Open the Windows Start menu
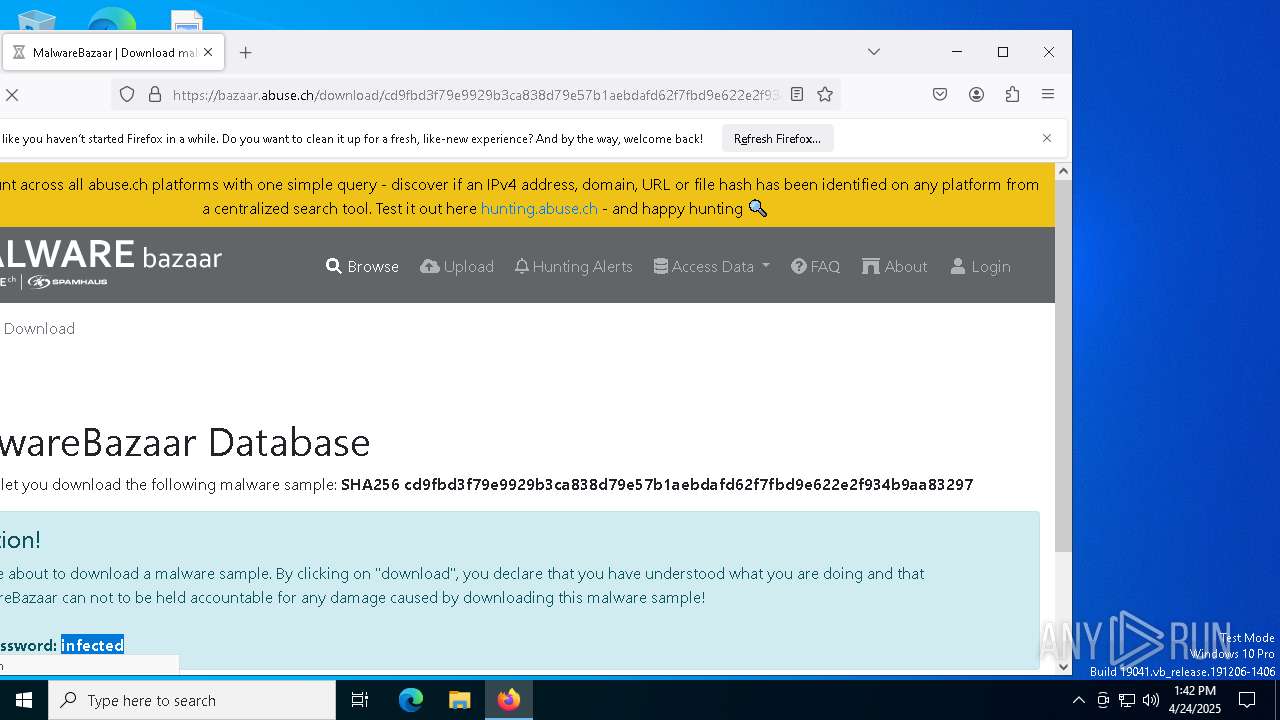The height and width of the screenshot is (720, 1280). (24, 700)
